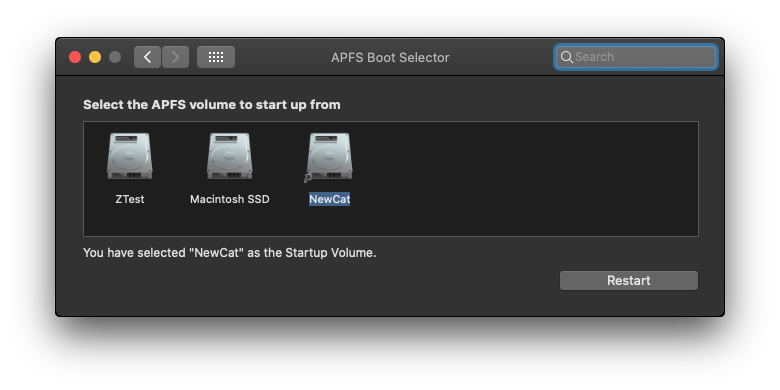This screenshot has width=780, height=390.
Task: Click the magnifying glass in the search box
Action: point(567,57)
